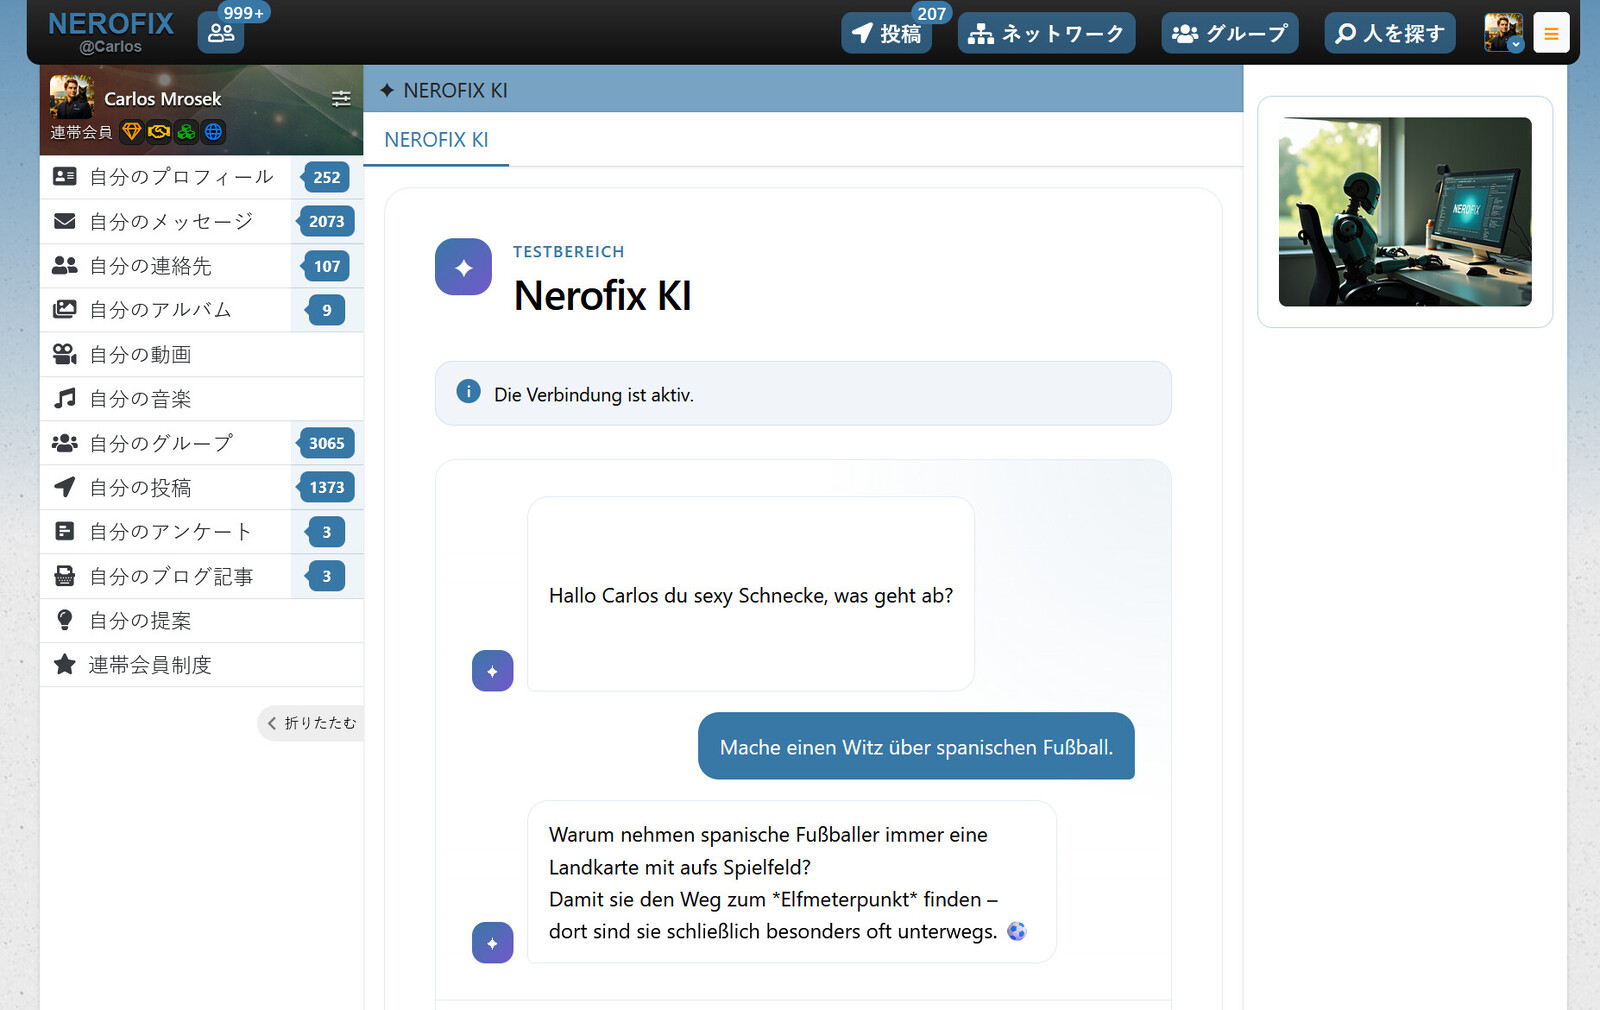
Task: Click the robot at computer image
Action: point(1405,212)
